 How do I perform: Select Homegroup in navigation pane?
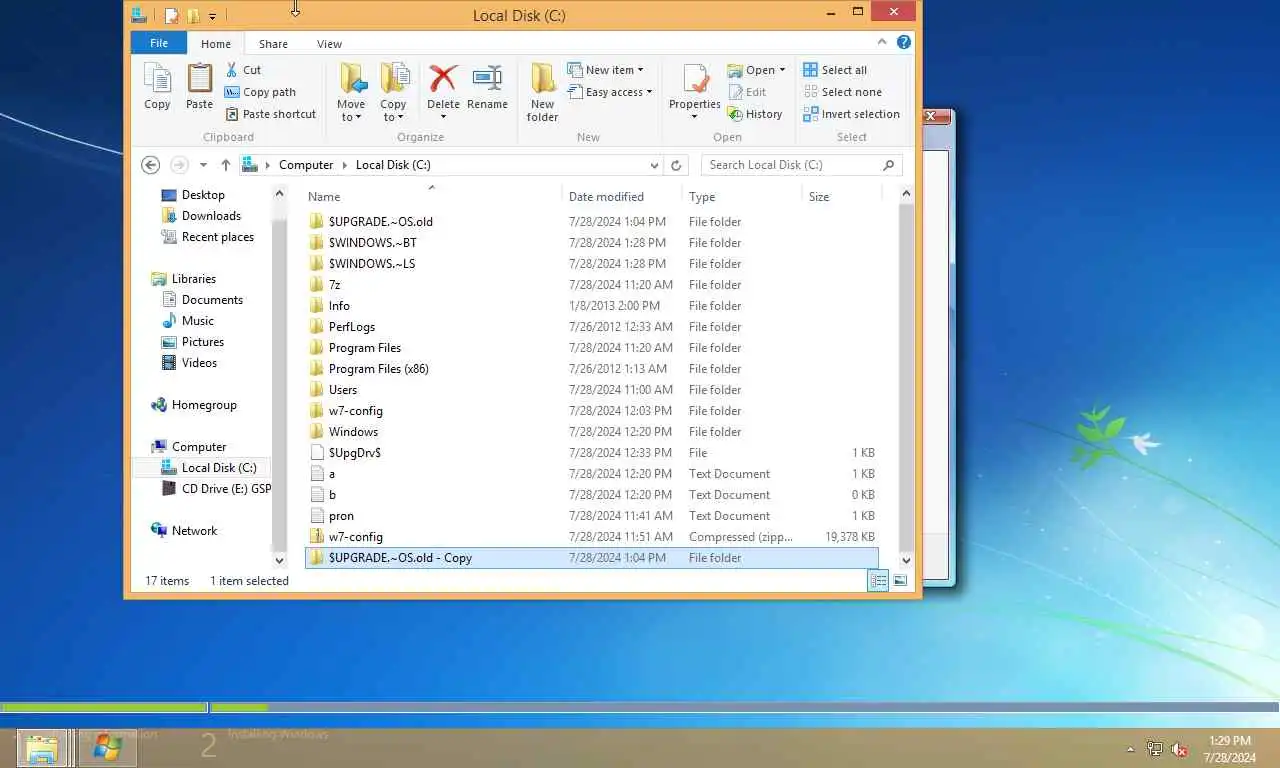click(x=204, y=405)
